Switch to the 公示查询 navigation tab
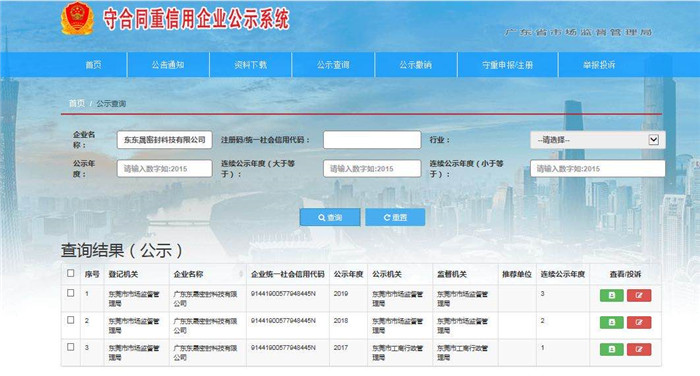The width and height of the screenshot is (700, 376). click(x=333, y=65)
